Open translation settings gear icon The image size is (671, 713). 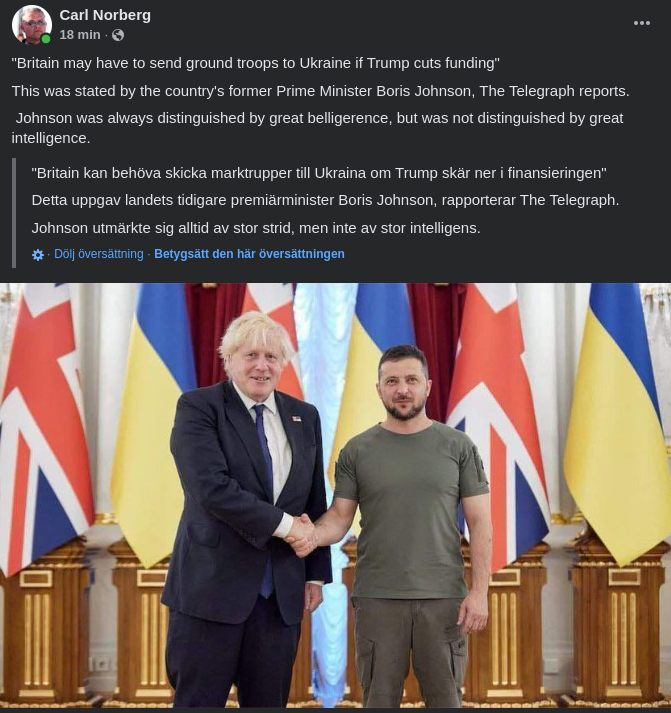(x=38, y=255)
